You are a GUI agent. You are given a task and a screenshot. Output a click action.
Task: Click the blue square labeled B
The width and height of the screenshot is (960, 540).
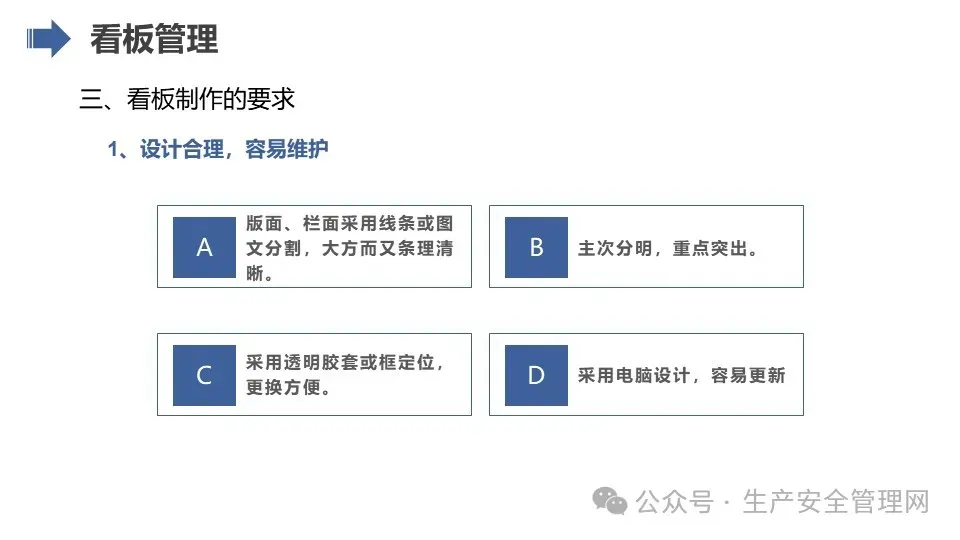[536, 247]
